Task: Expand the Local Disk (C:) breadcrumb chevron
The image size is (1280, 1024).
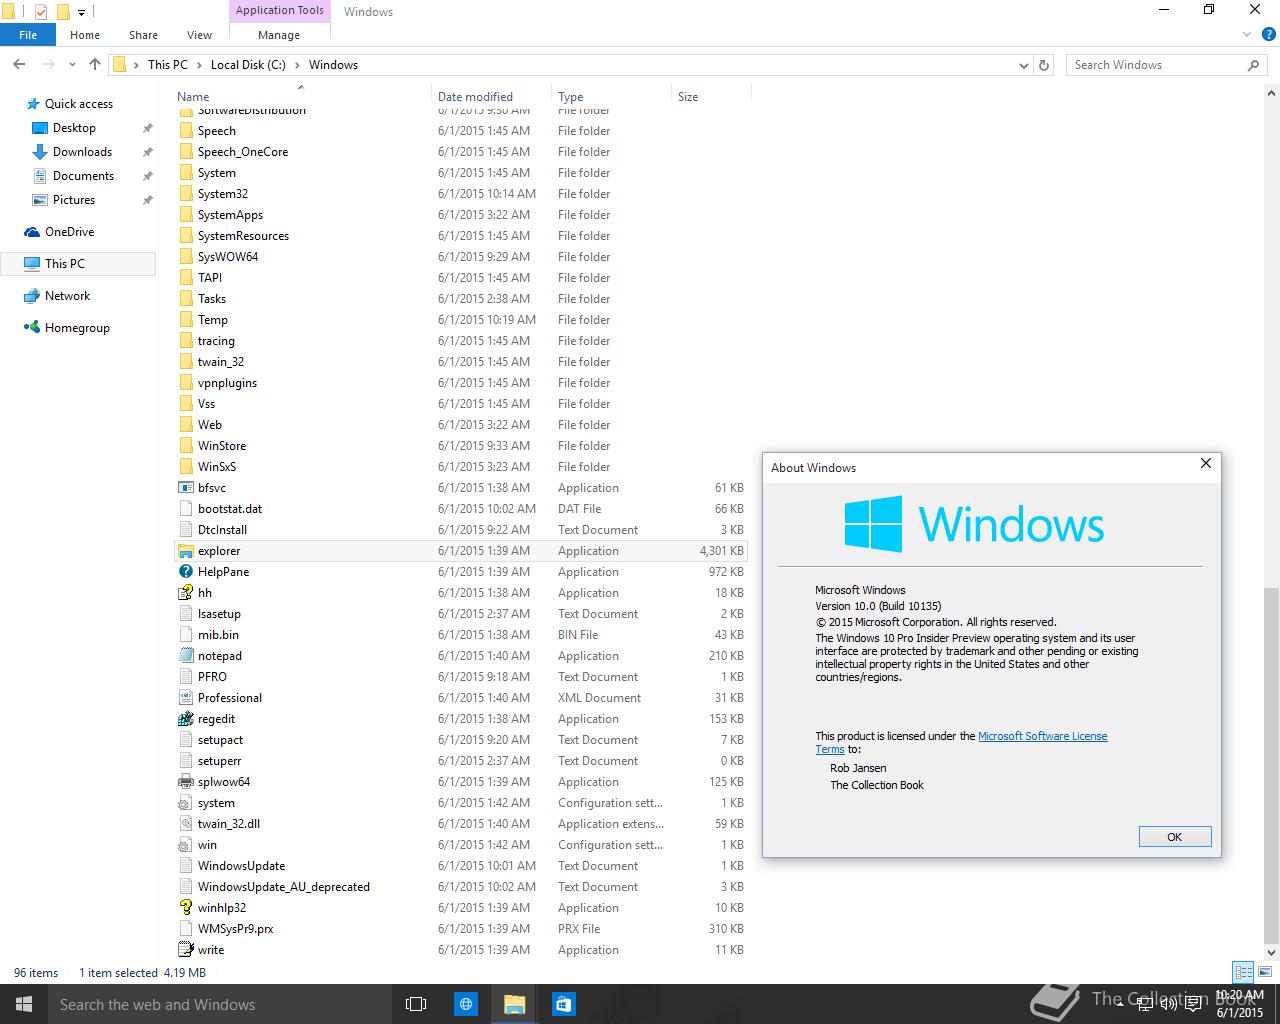Action: click(x=297, y=65)
